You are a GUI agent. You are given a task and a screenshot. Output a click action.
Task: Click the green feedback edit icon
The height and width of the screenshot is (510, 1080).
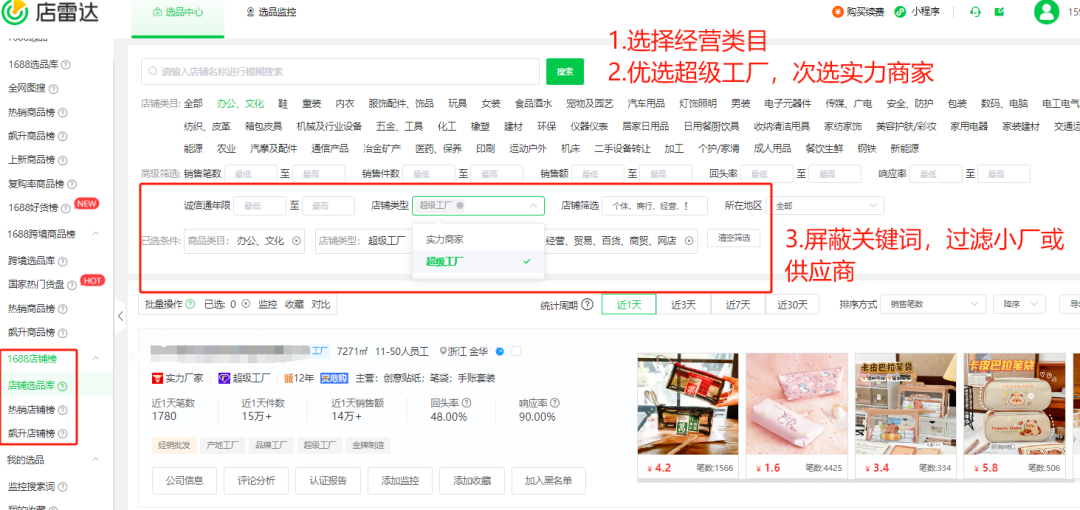coord(999,12)
